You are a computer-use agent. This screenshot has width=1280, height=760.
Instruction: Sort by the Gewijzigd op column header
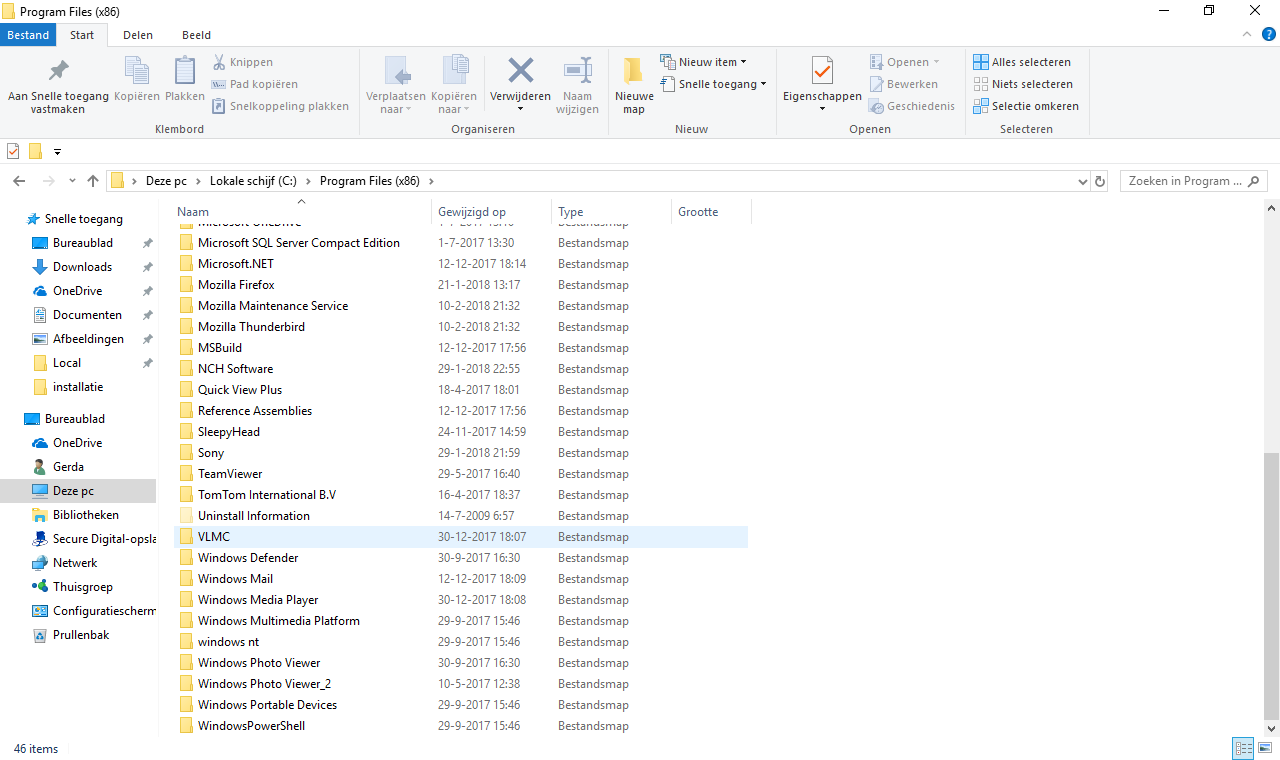[492, 212]
